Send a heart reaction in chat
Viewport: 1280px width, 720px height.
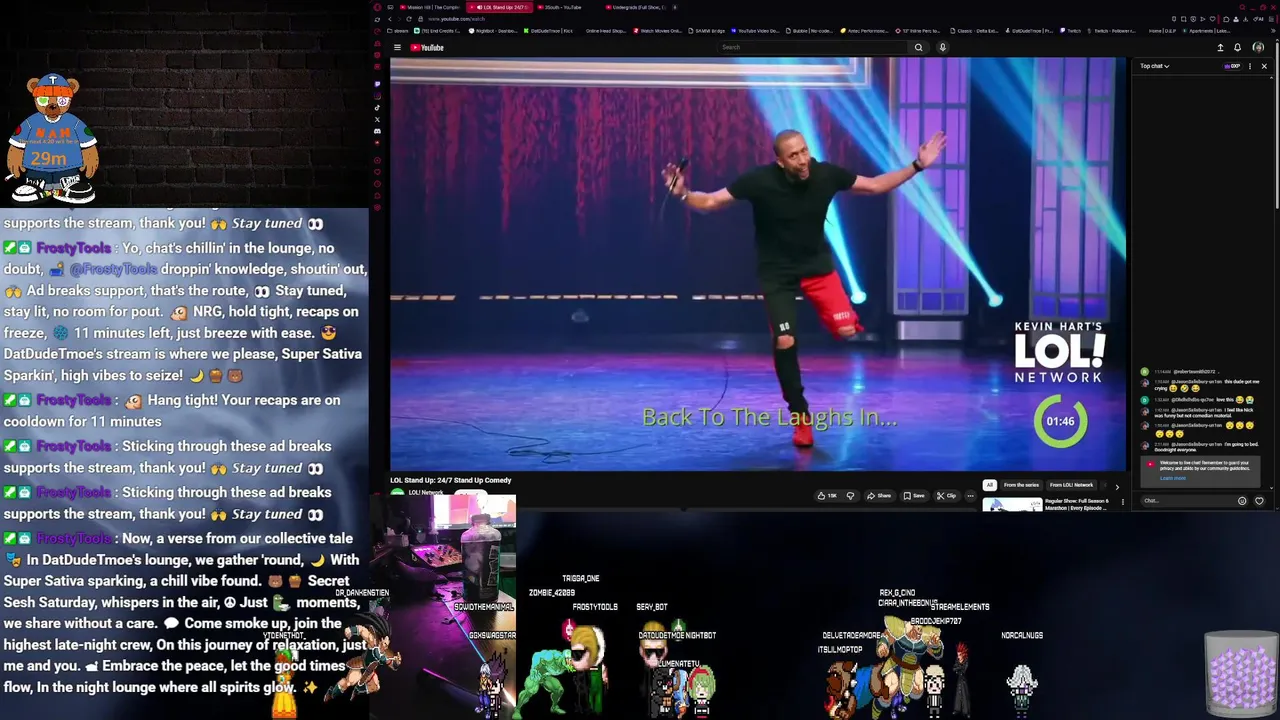pyautogui.click(x=1259, y=501)
